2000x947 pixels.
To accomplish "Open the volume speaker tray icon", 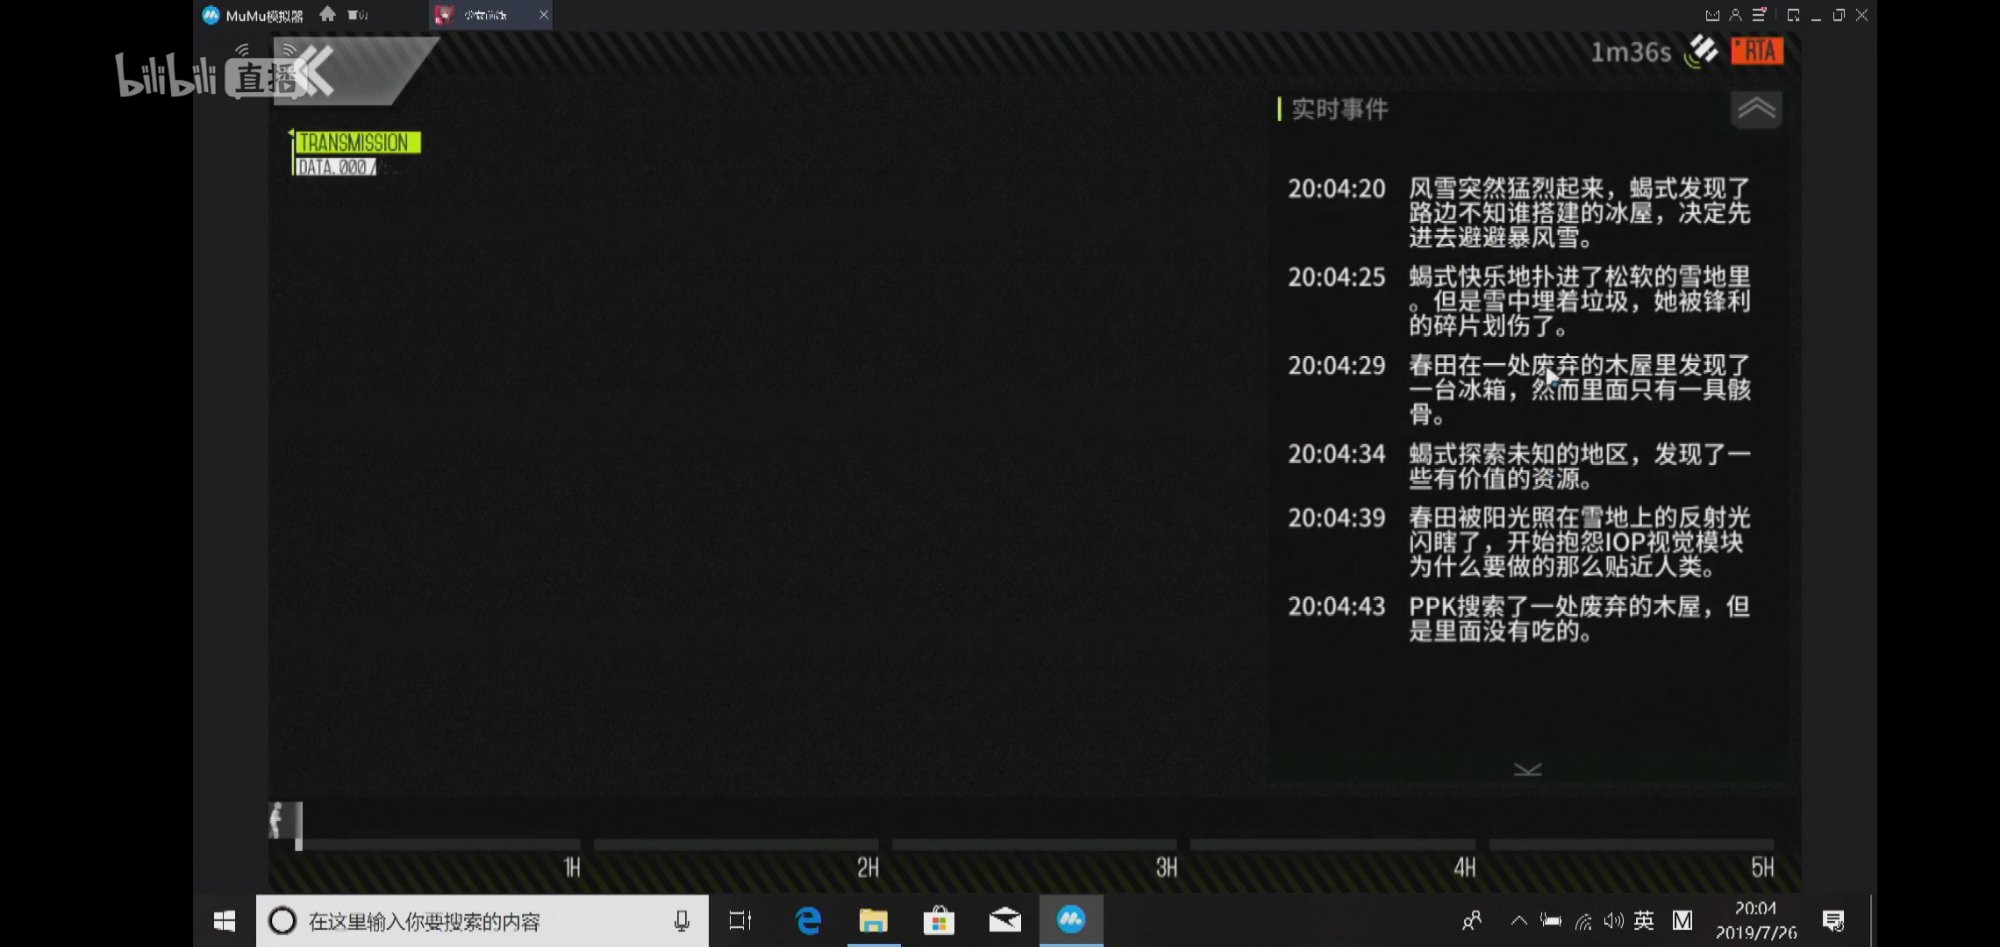I will tap(1613, 921).
